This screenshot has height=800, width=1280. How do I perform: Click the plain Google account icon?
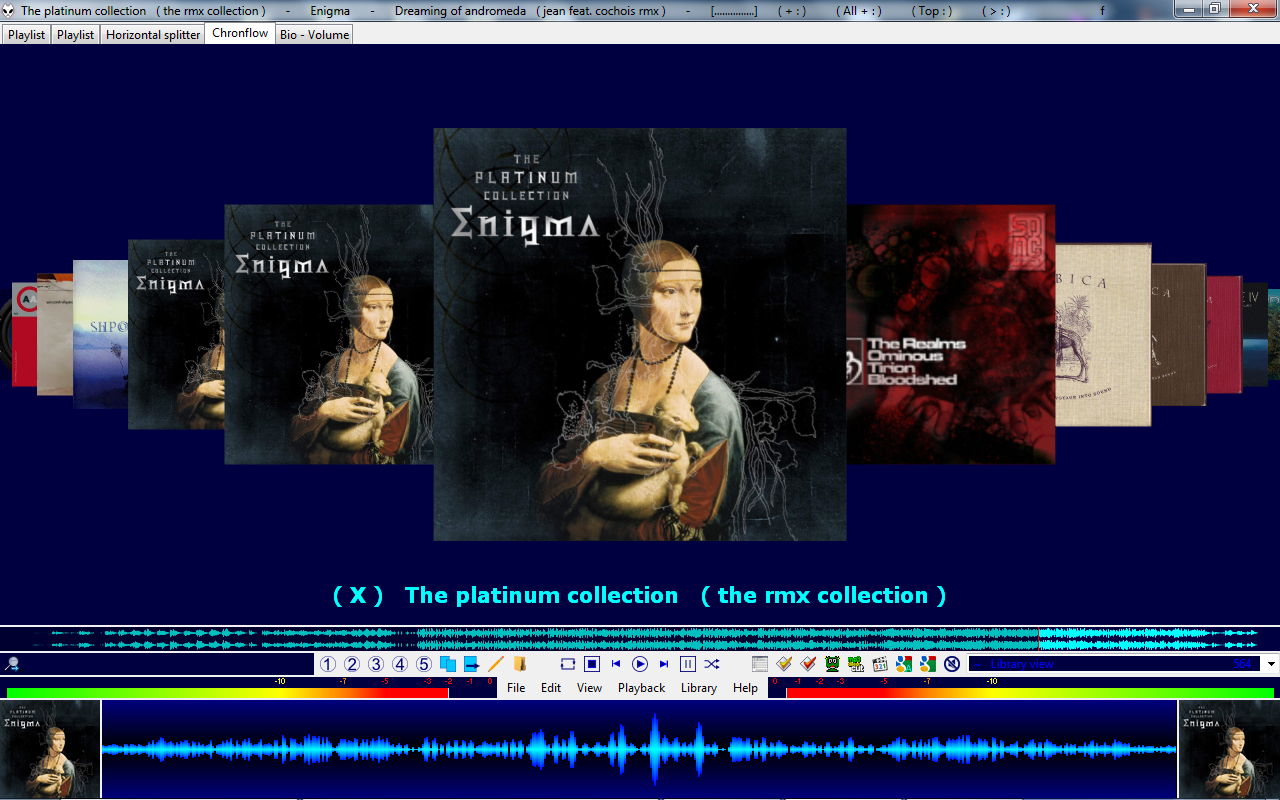[x=928, y=664]
